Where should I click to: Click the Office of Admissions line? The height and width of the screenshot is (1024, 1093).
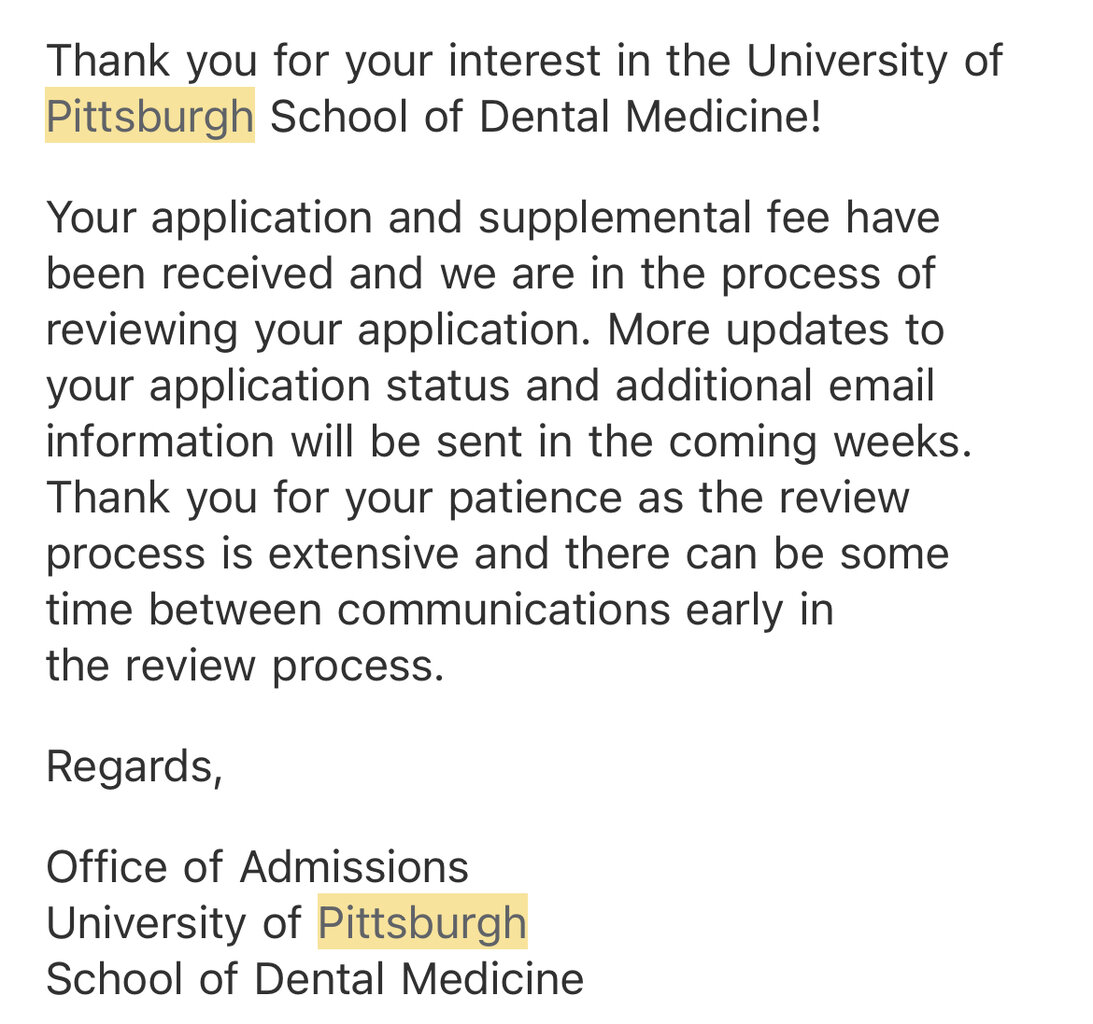point(257,867)
